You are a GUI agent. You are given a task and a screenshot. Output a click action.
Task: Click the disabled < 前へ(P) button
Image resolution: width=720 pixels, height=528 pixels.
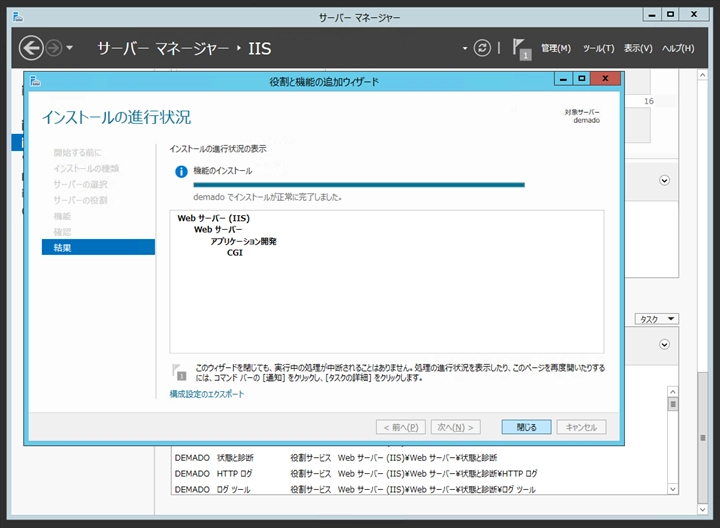point(401,427)
